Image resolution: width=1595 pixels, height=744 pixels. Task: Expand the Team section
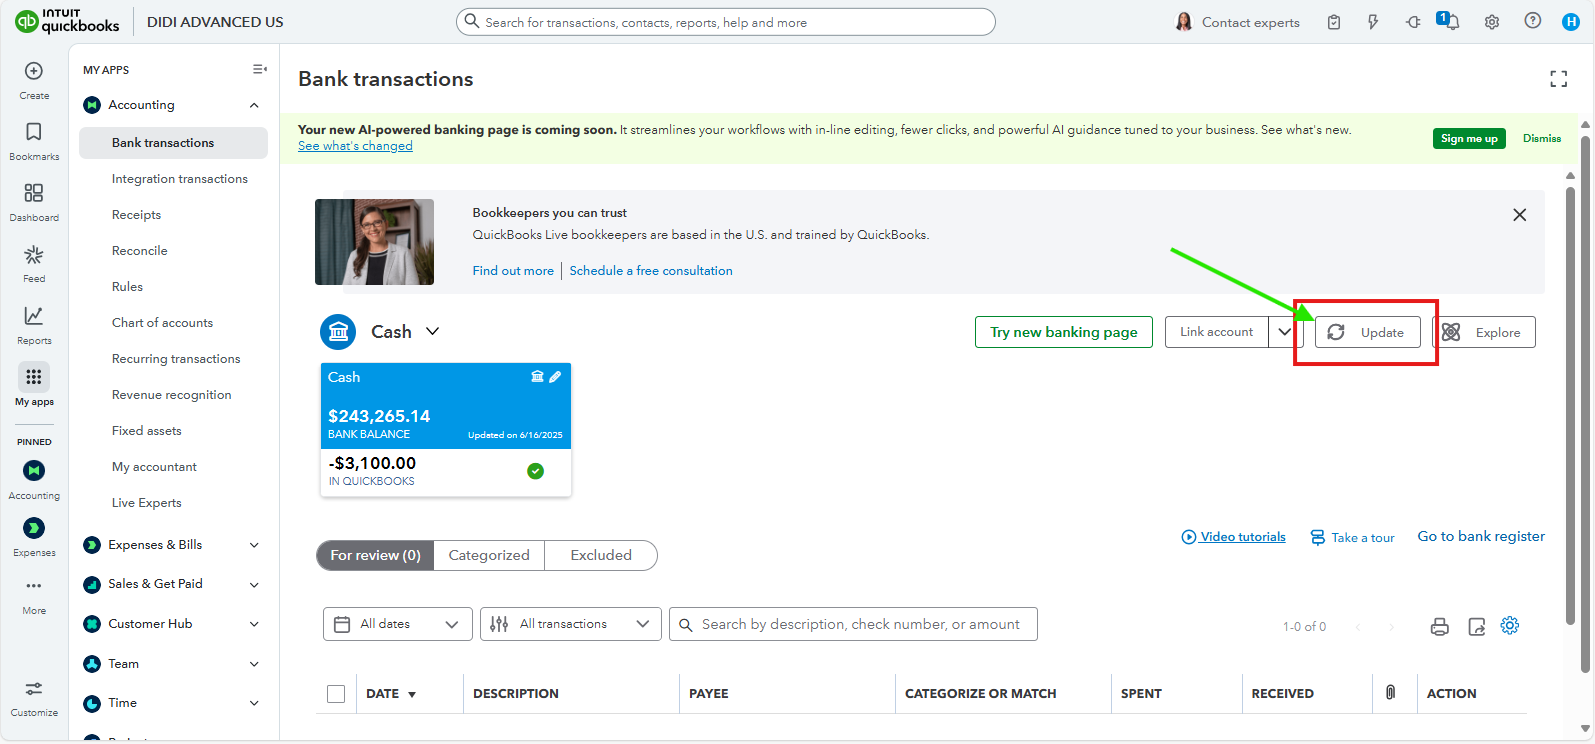[x=254, y=664]
